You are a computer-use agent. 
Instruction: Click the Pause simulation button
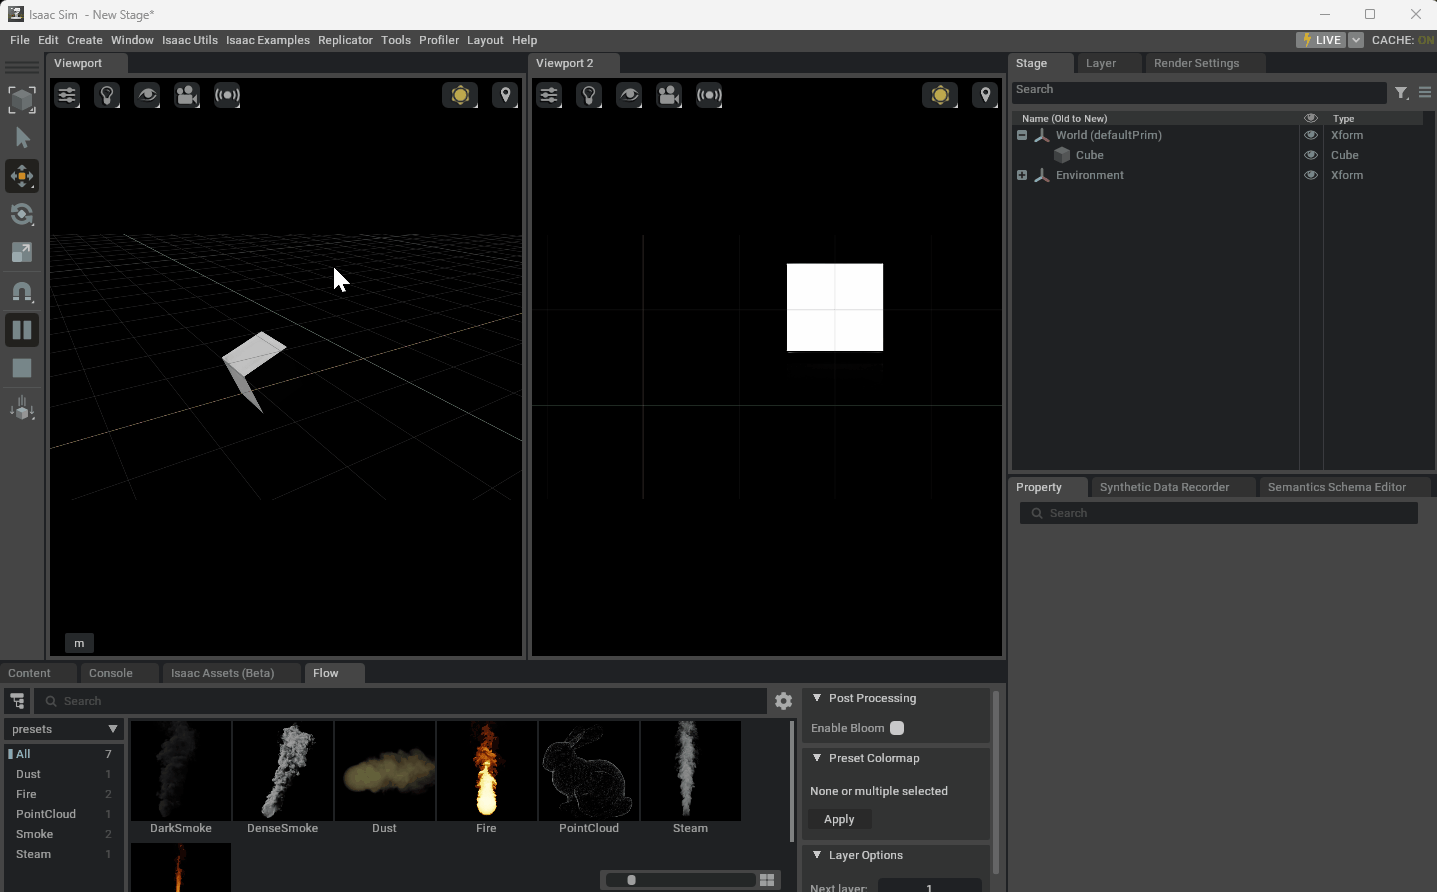click(x=22, y=331)
